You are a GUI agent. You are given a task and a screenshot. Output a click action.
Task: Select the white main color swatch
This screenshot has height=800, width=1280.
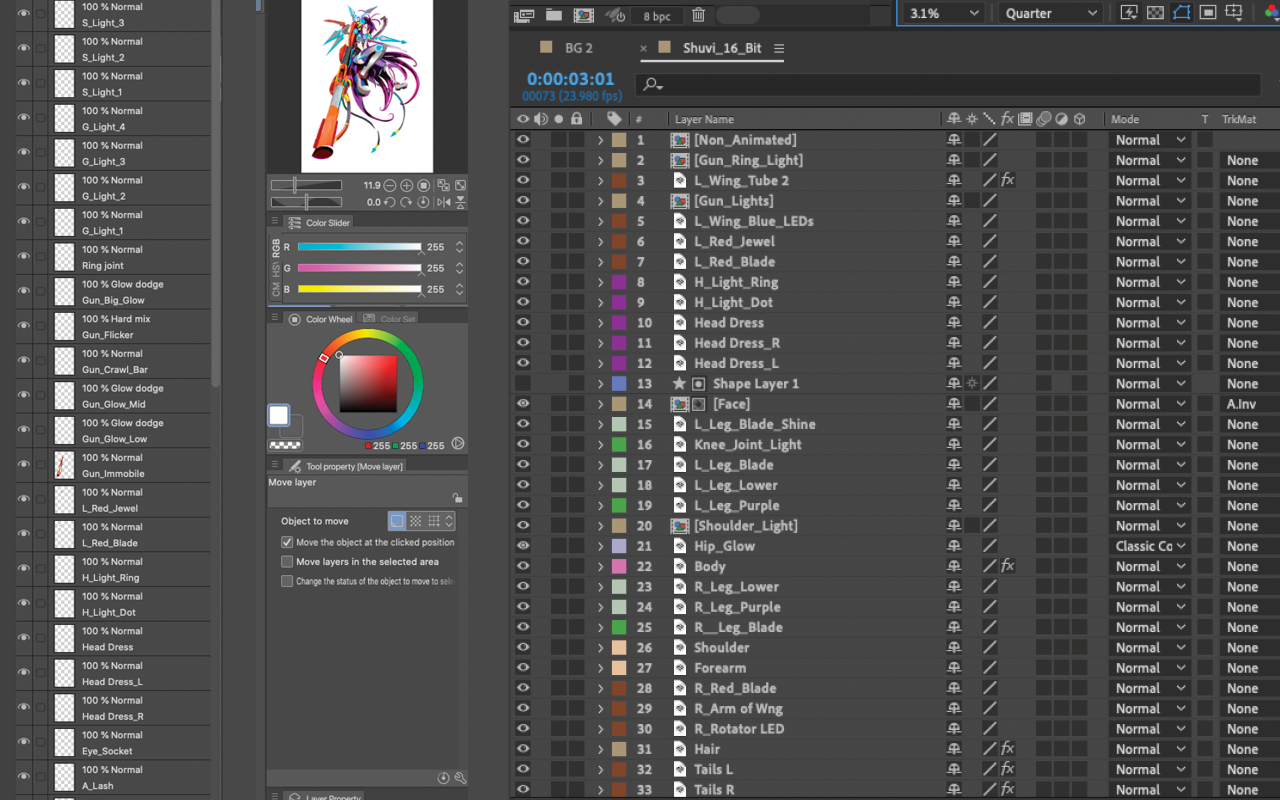tap(279, 416)
